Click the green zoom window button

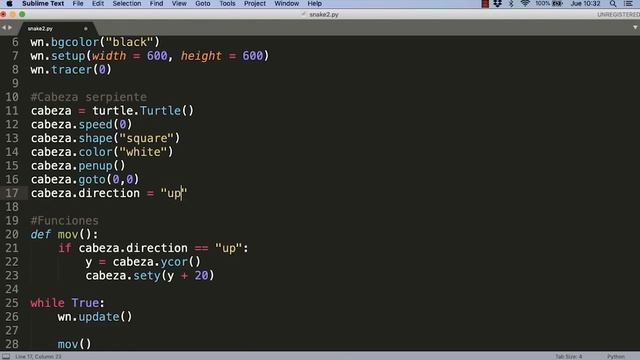(22, 14)
